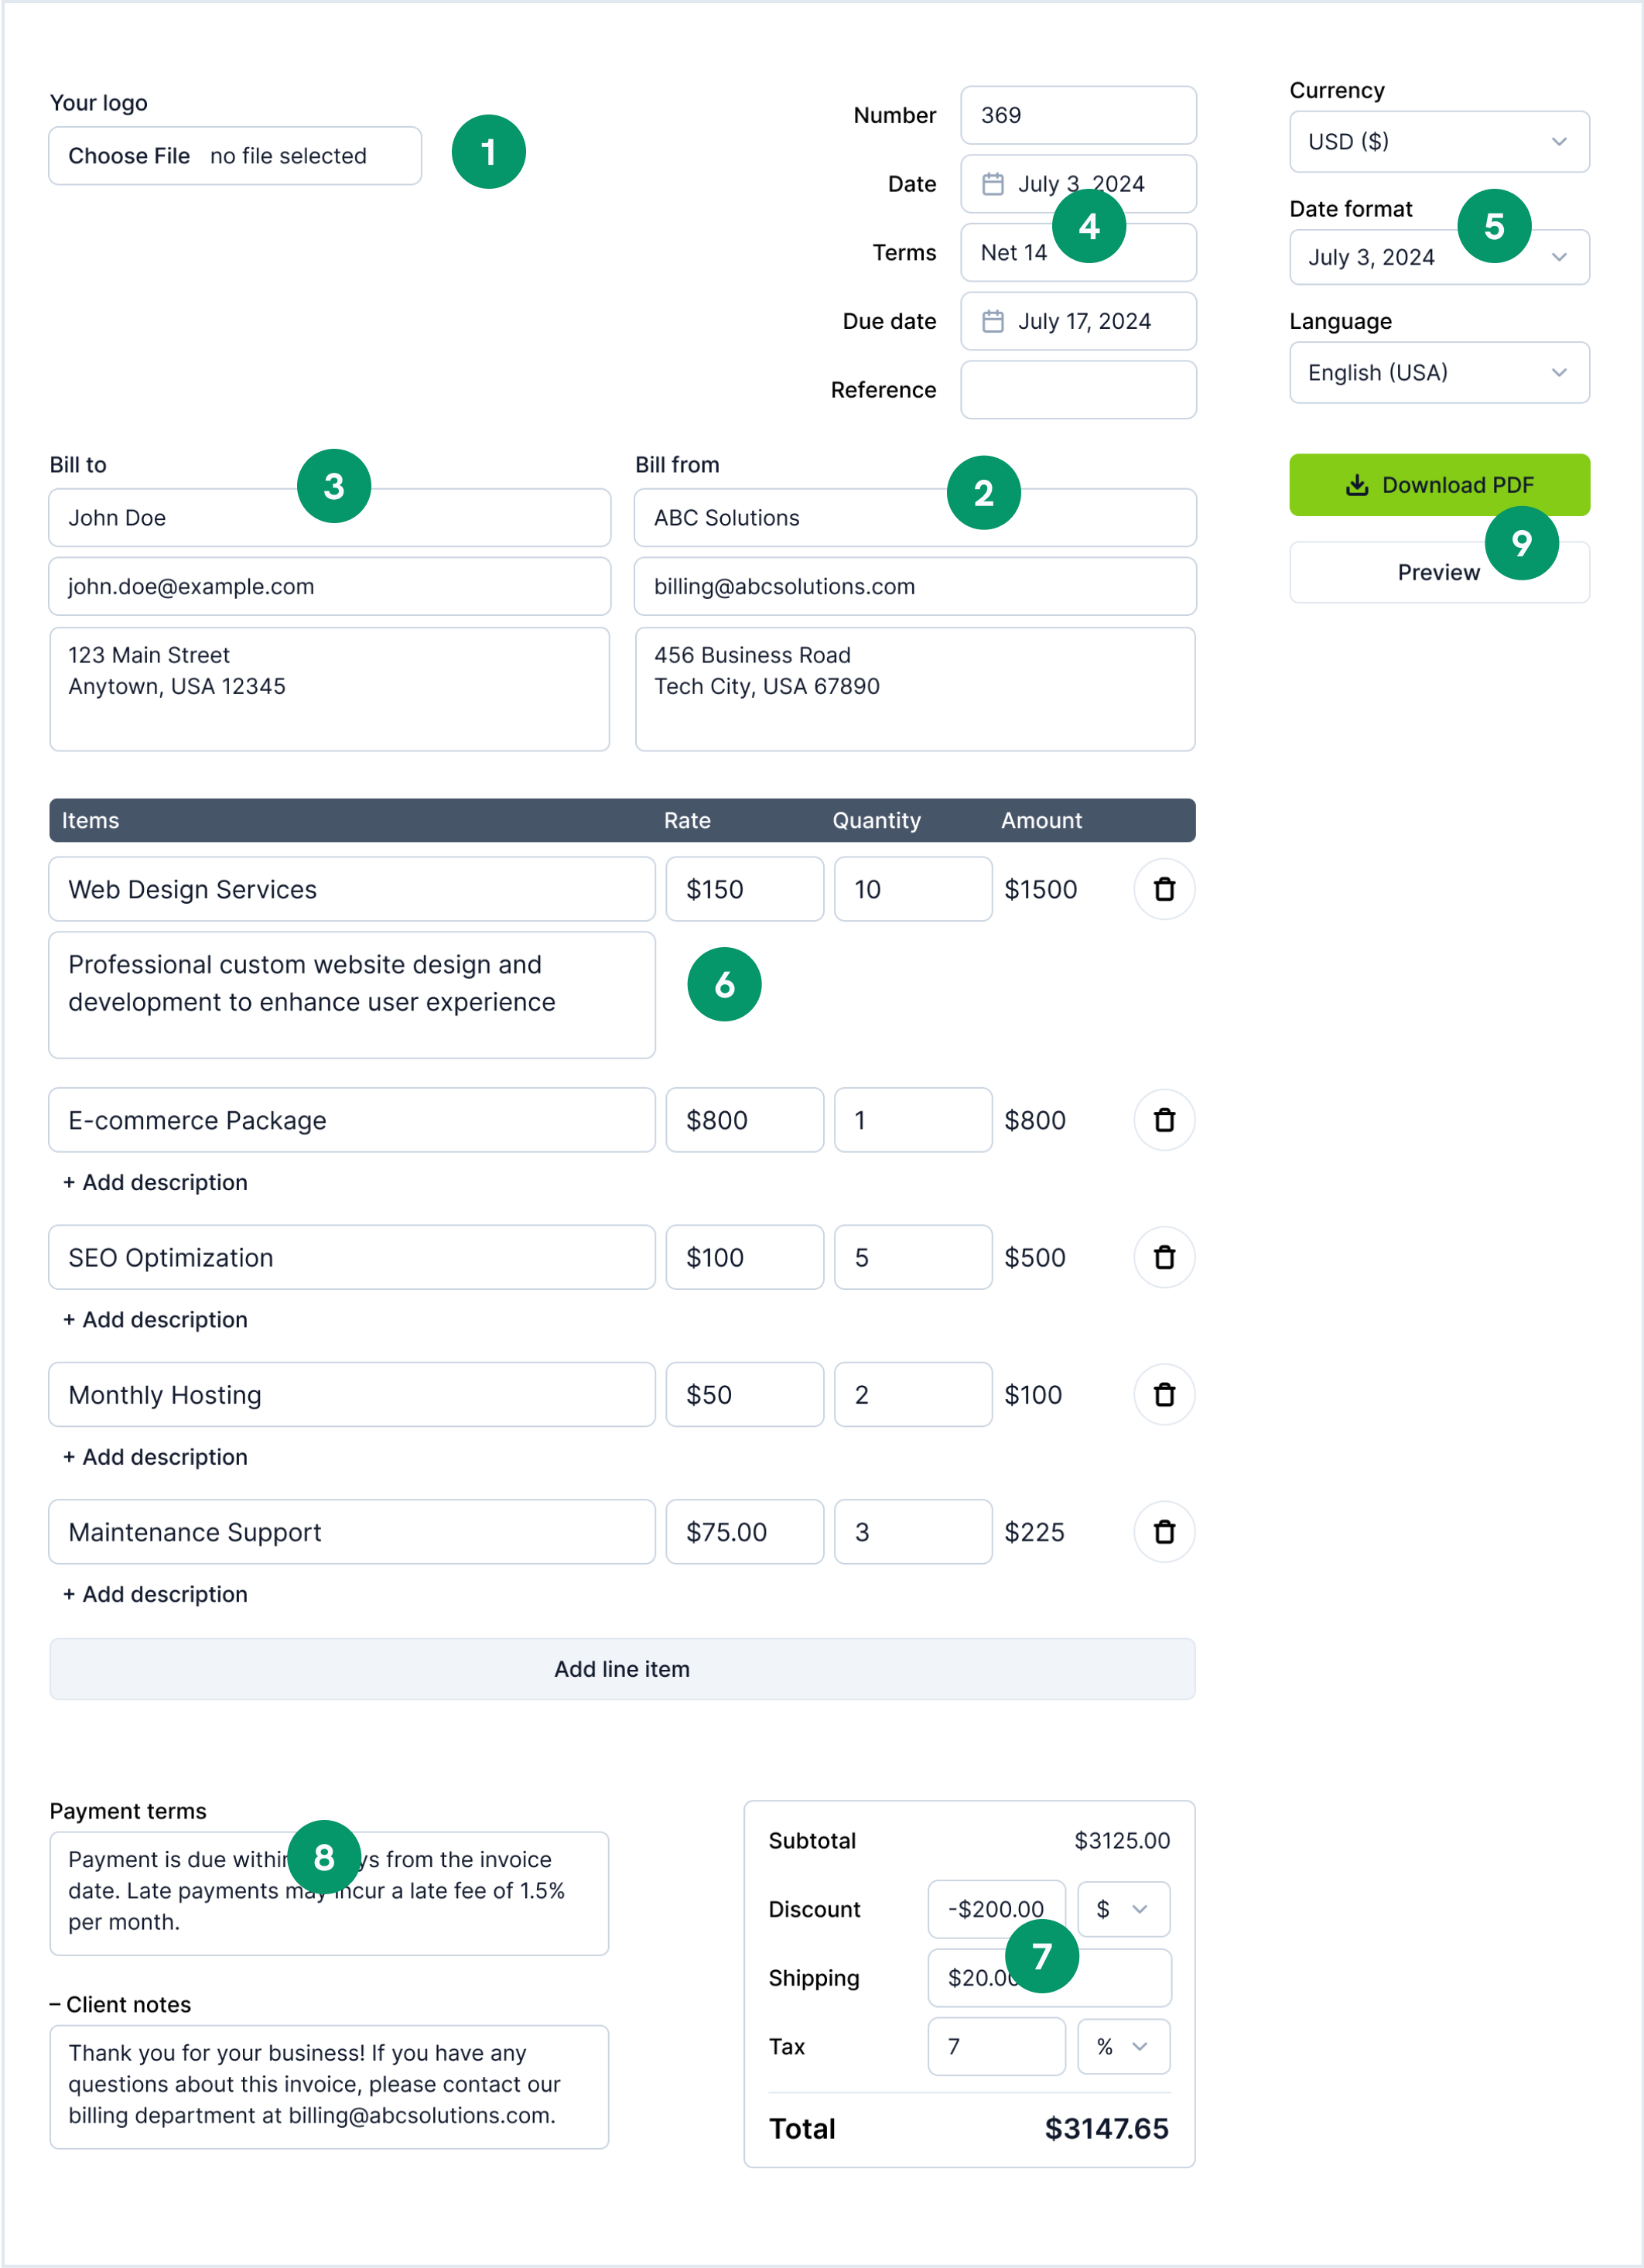Click the Subtotal value $3125.00
Screen dimensions: 1644x2268
coord(1122,1841)
